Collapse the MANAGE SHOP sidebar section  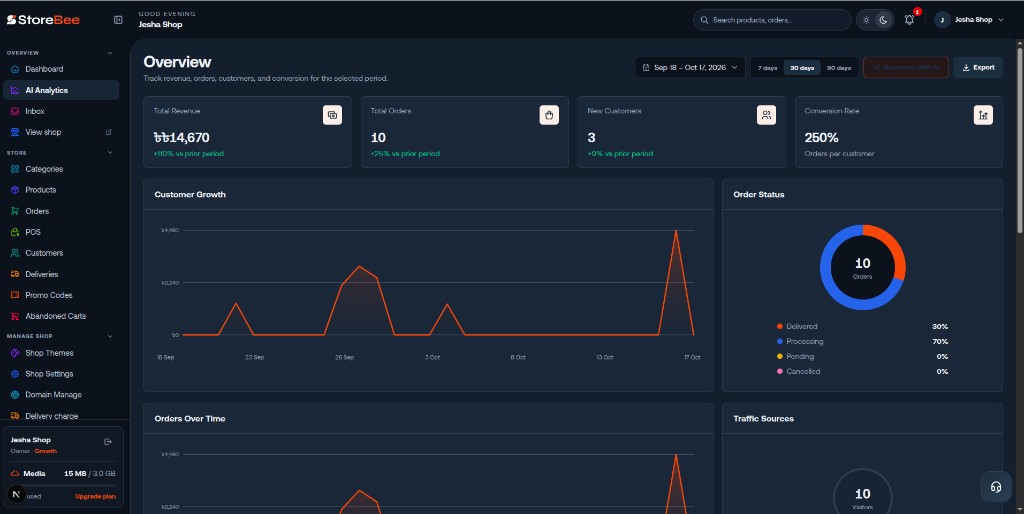coord(110,336)
